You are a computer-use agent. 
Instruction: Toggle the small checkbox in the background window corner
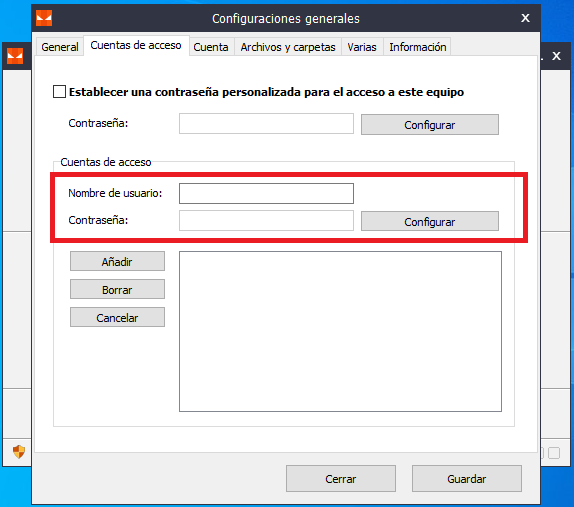click(554, 453)
